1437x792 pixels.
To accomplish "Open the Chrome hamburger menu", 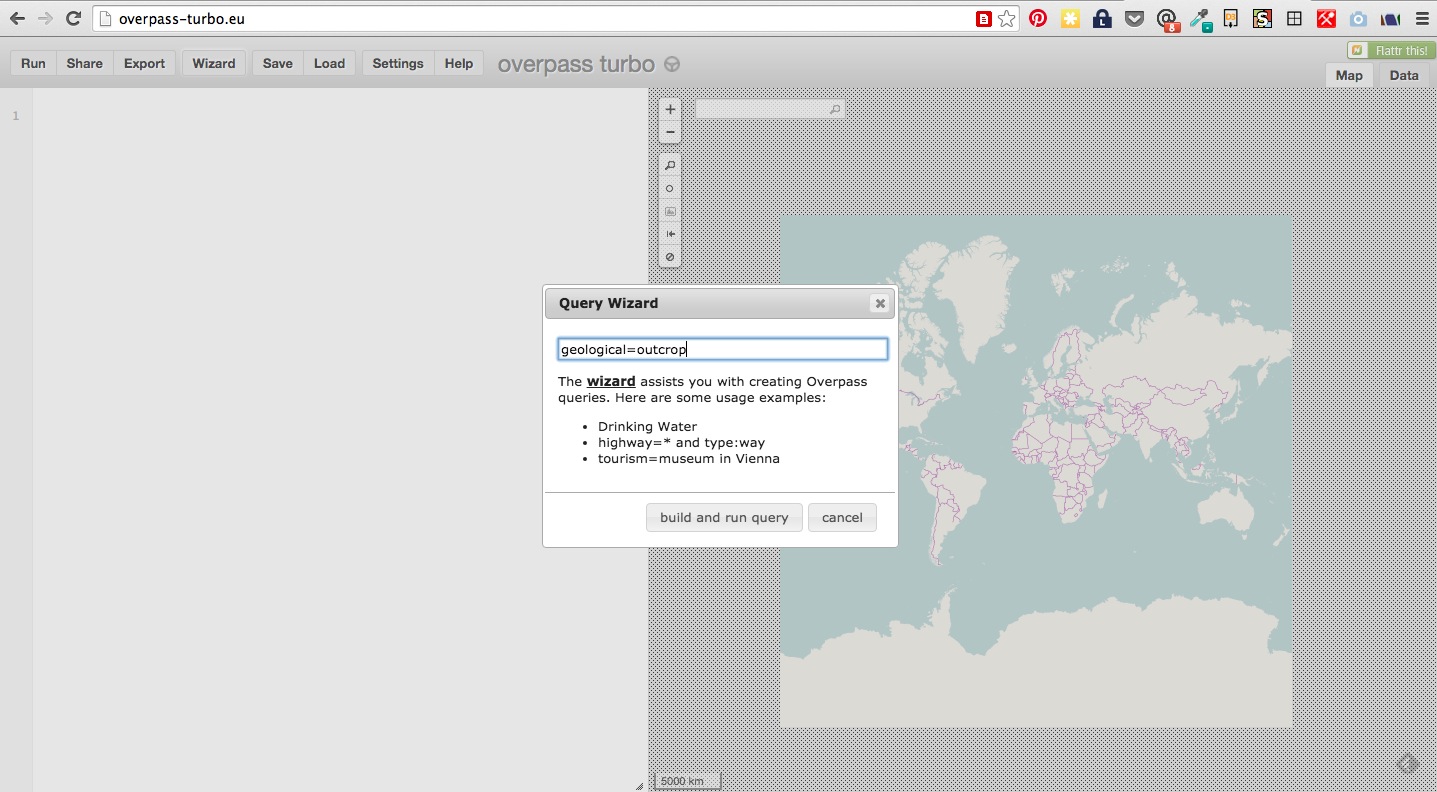I will (x=1421, y=18).
